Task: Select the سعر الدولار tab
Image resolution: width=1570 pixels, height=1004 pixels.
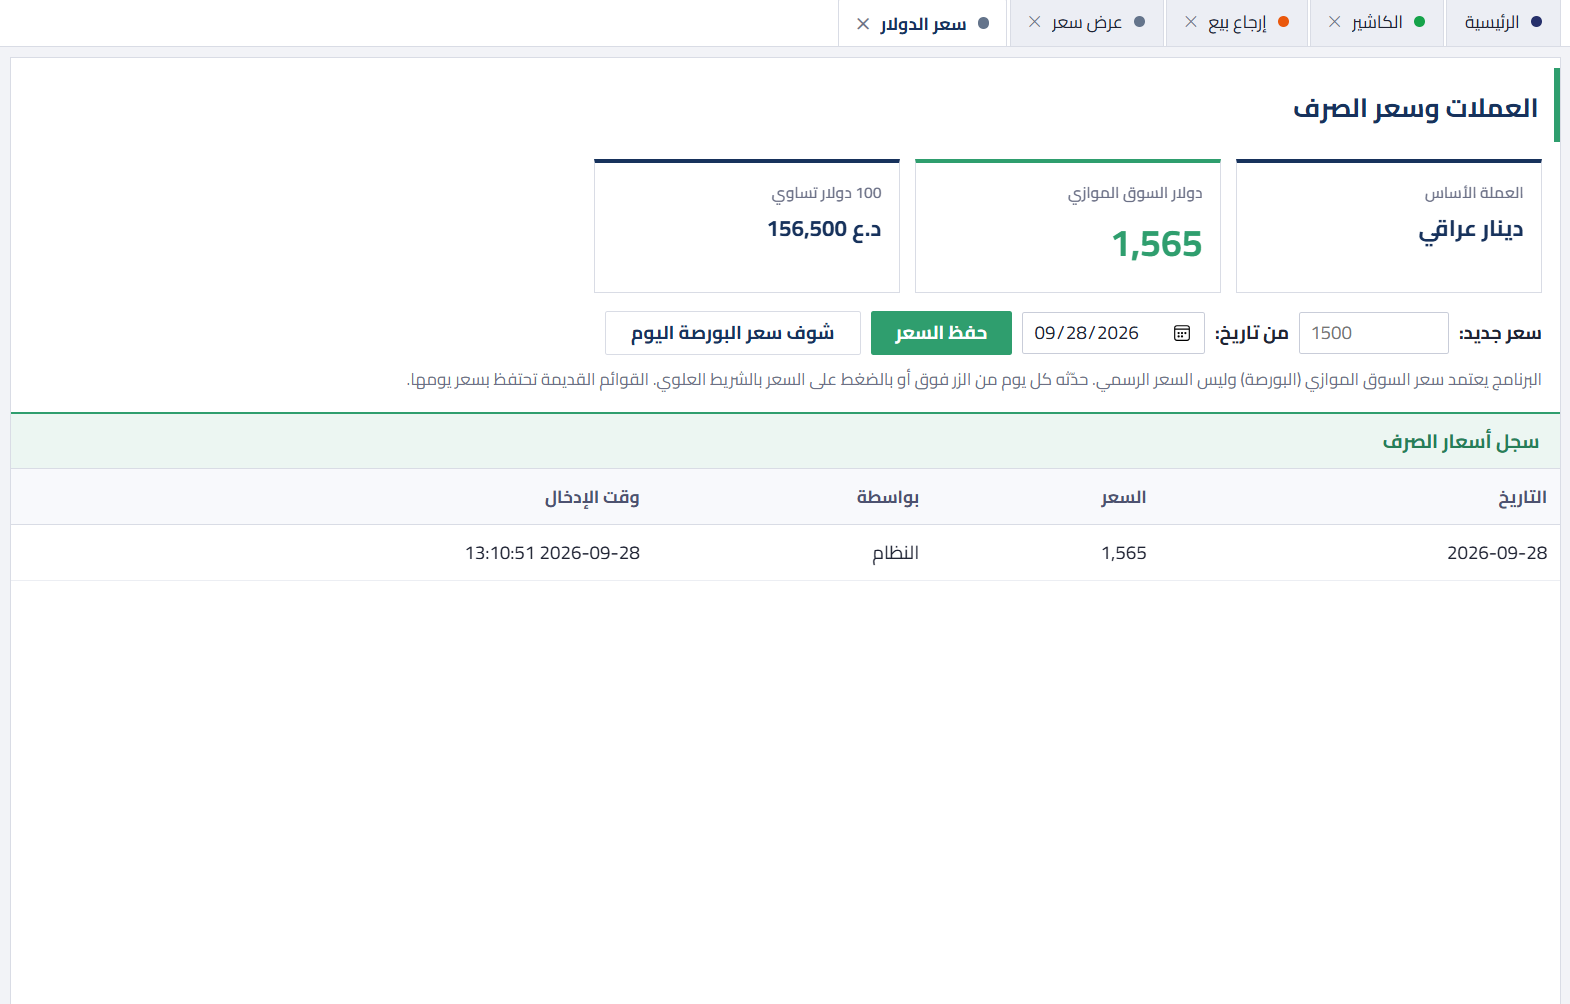Action: click(923, 24)
